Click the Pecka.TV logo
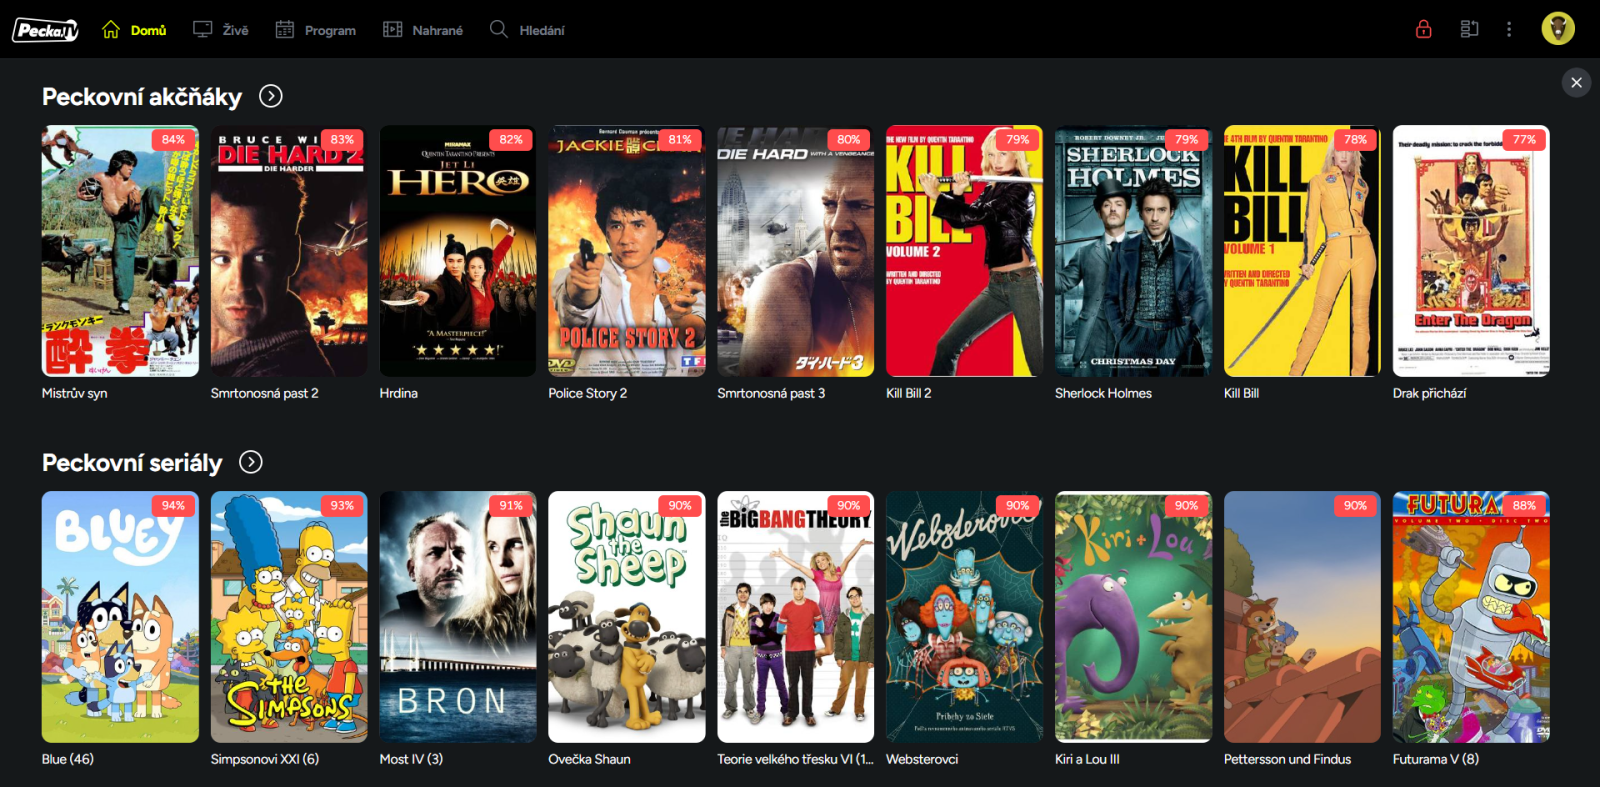This screenshot has height=787, width=1600. [45, 30]
